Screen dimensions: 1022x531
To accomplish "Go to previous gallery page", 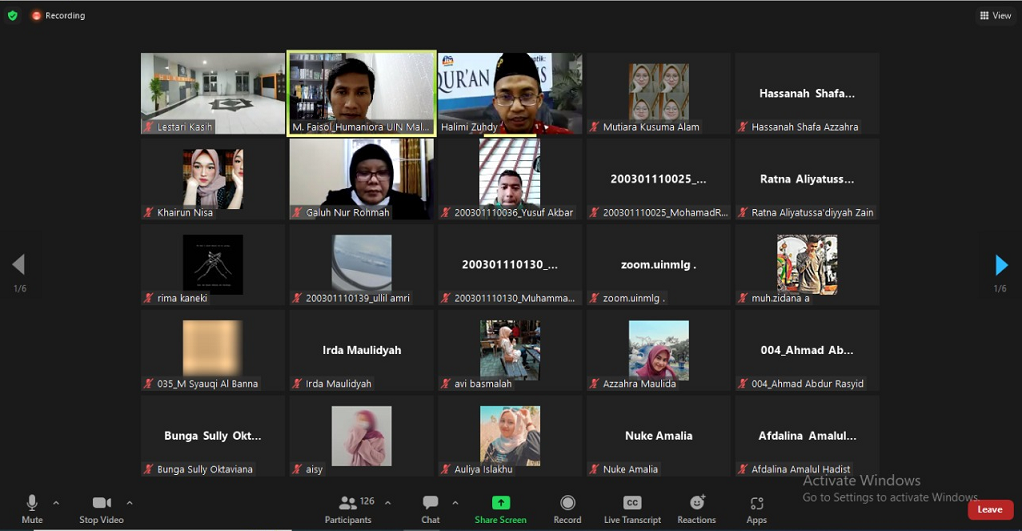I will click(18, 265).
